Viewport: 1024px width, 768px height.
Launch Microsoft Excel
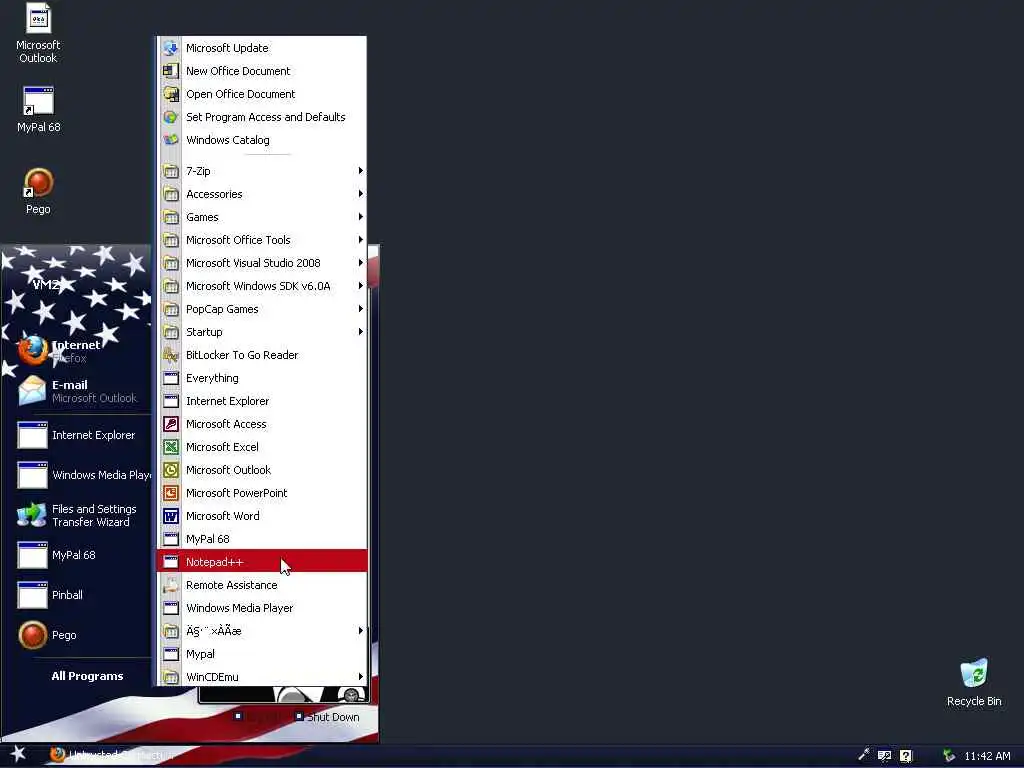pyautogui.click(x=261, y=447)
